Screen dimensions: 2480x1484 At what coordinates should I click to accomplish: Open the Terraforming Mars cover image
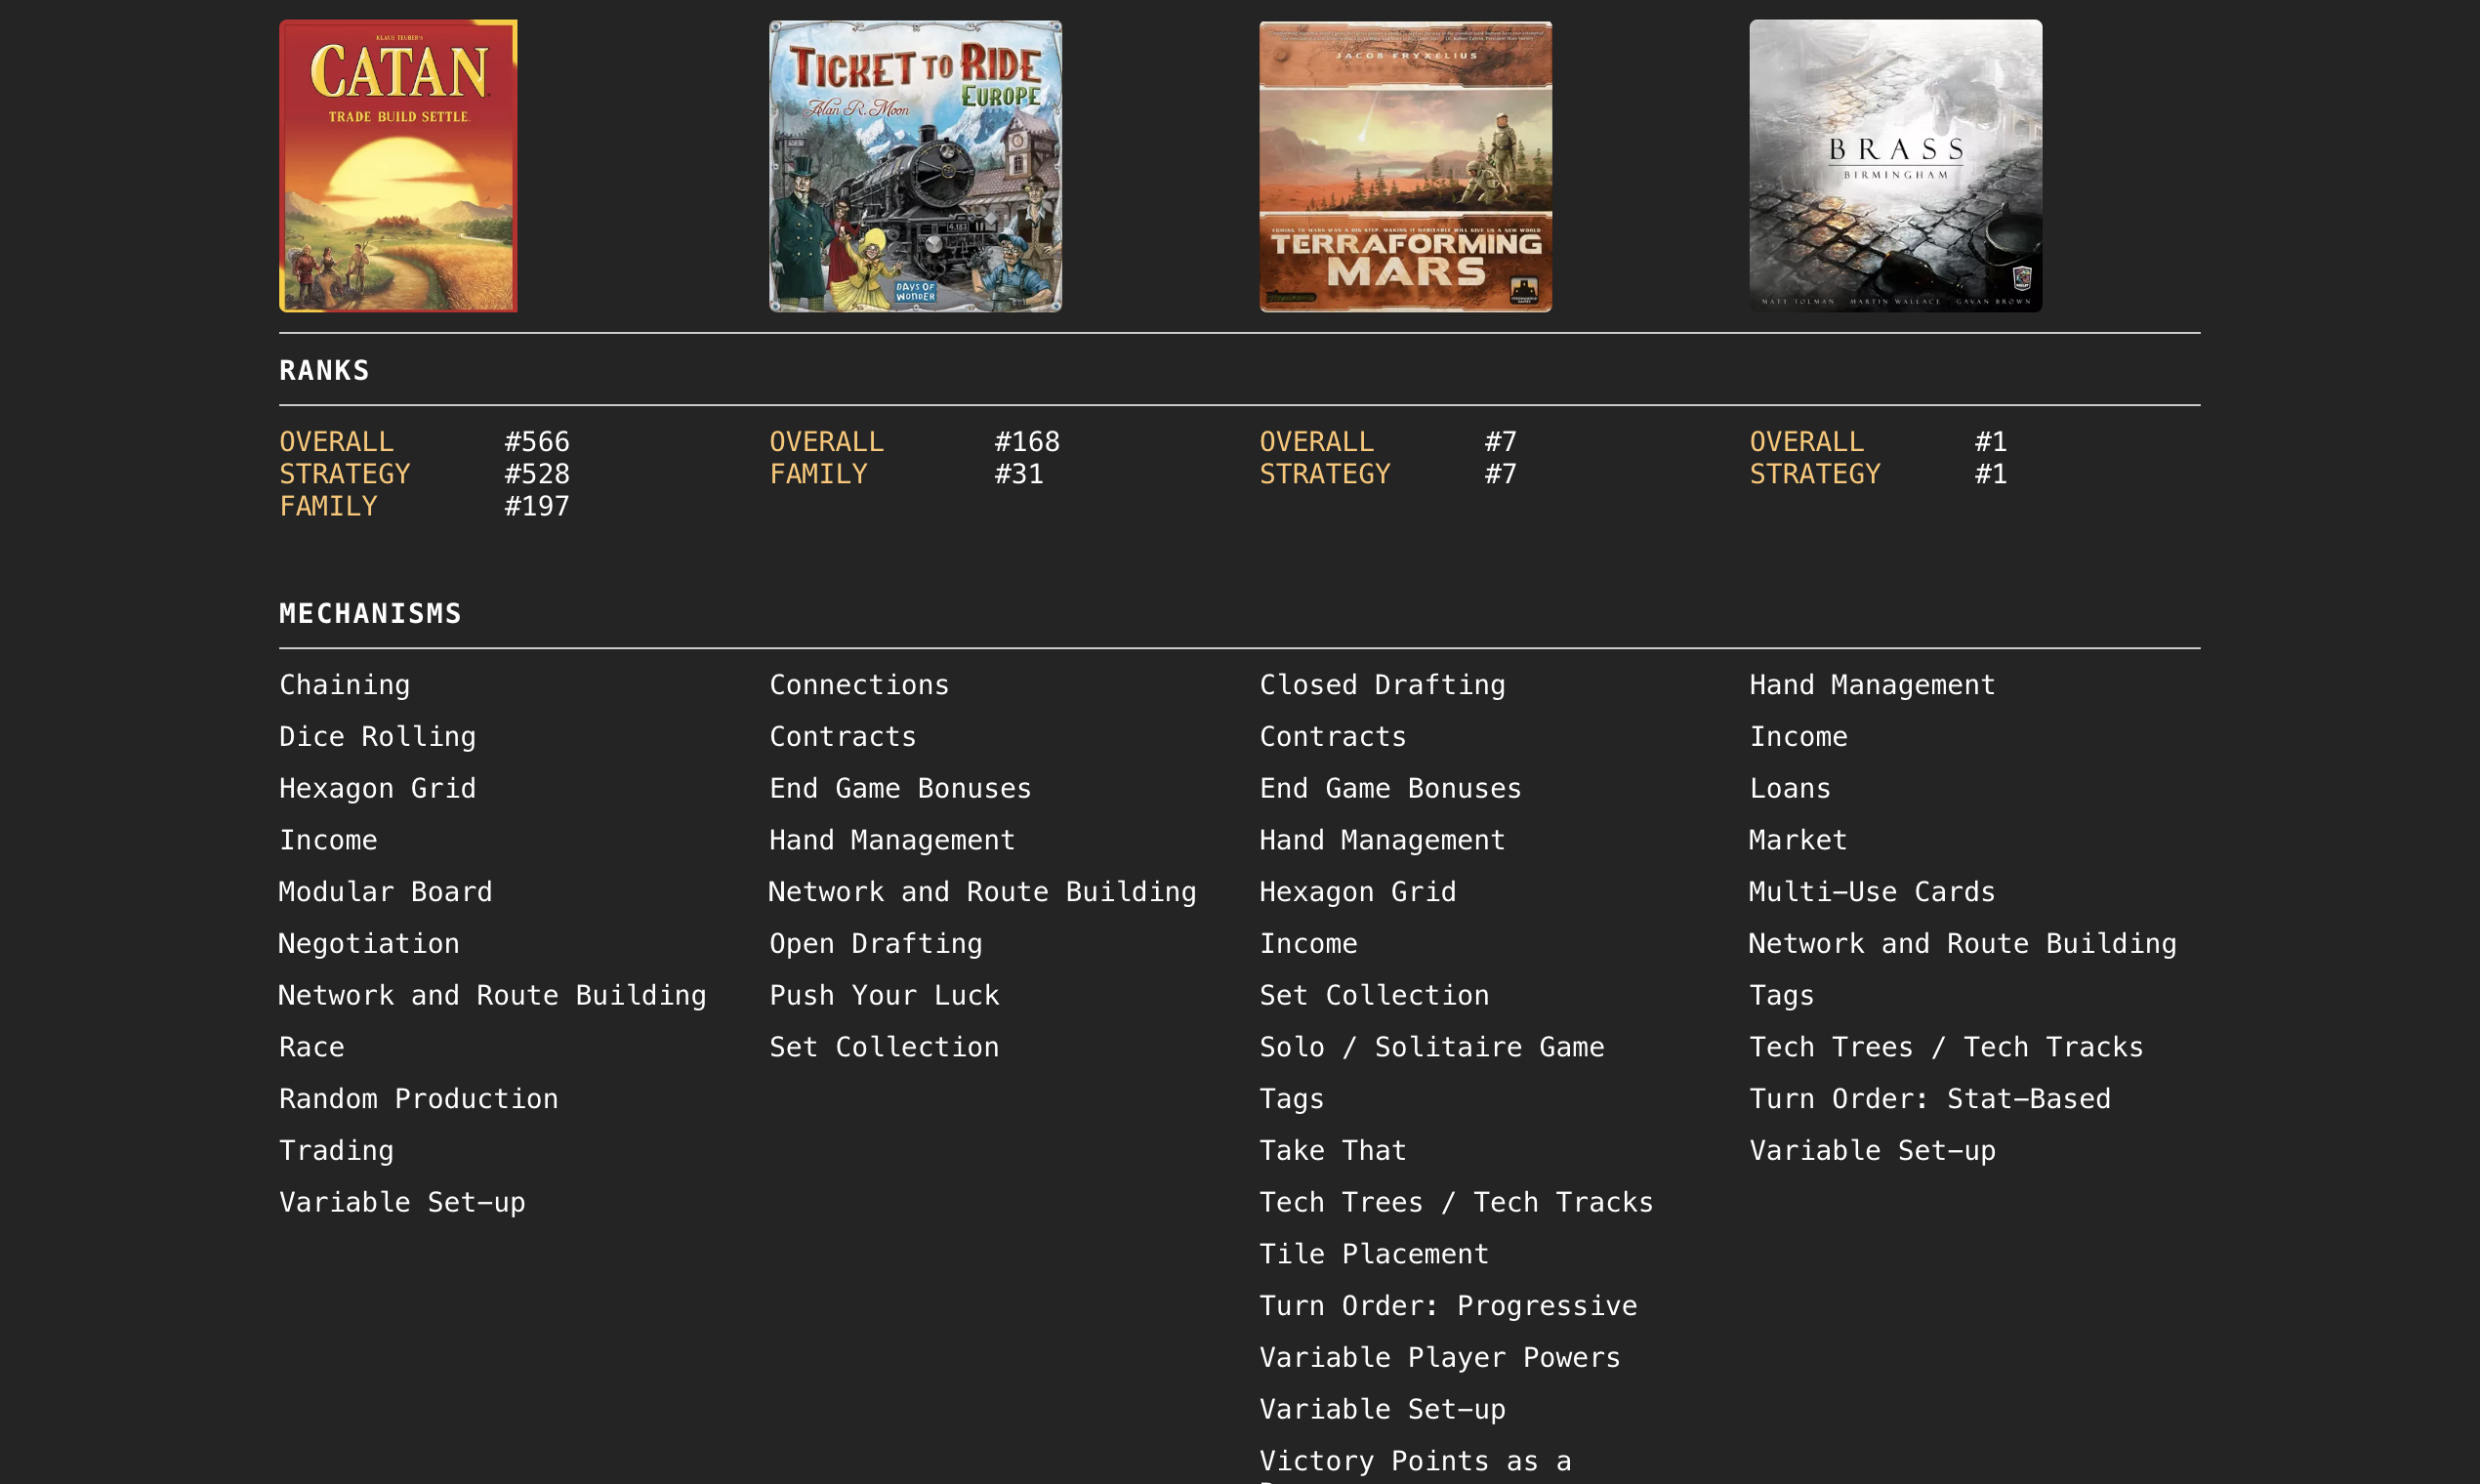[x=1405, y=166]
